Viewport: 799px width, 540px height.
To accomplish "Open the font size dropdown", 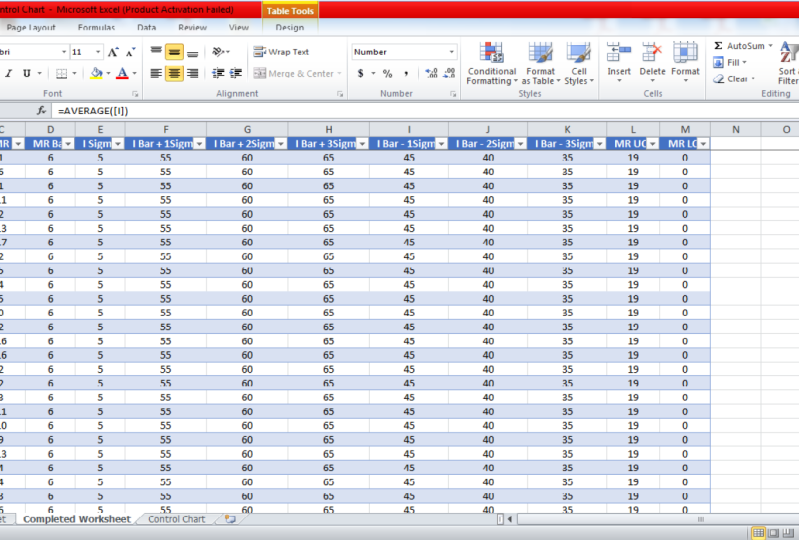I will 98,51.
